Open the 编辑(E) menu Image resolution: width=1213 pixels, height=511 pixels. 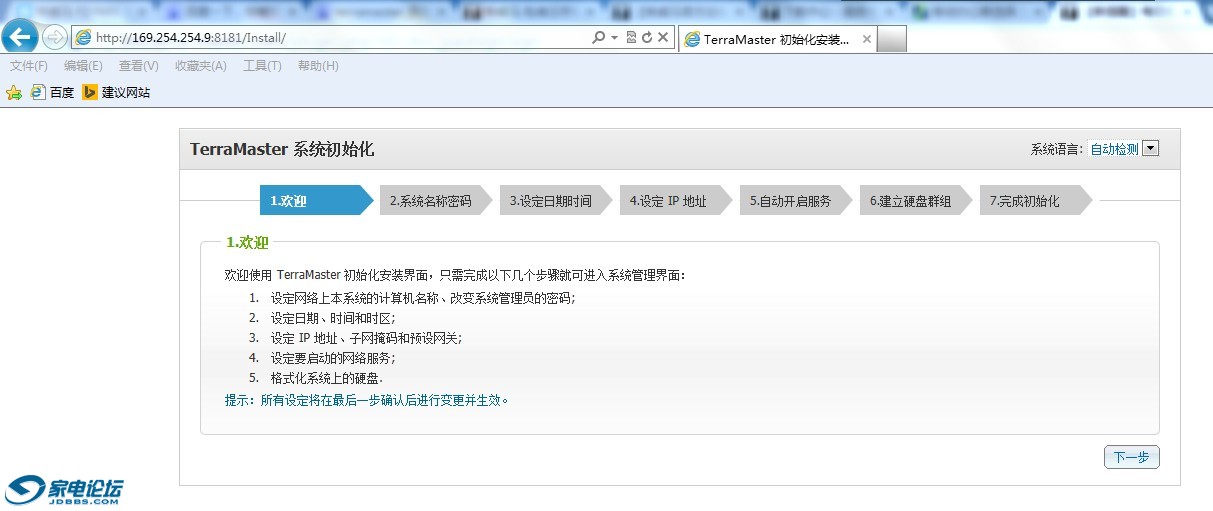tap(83, 66)
